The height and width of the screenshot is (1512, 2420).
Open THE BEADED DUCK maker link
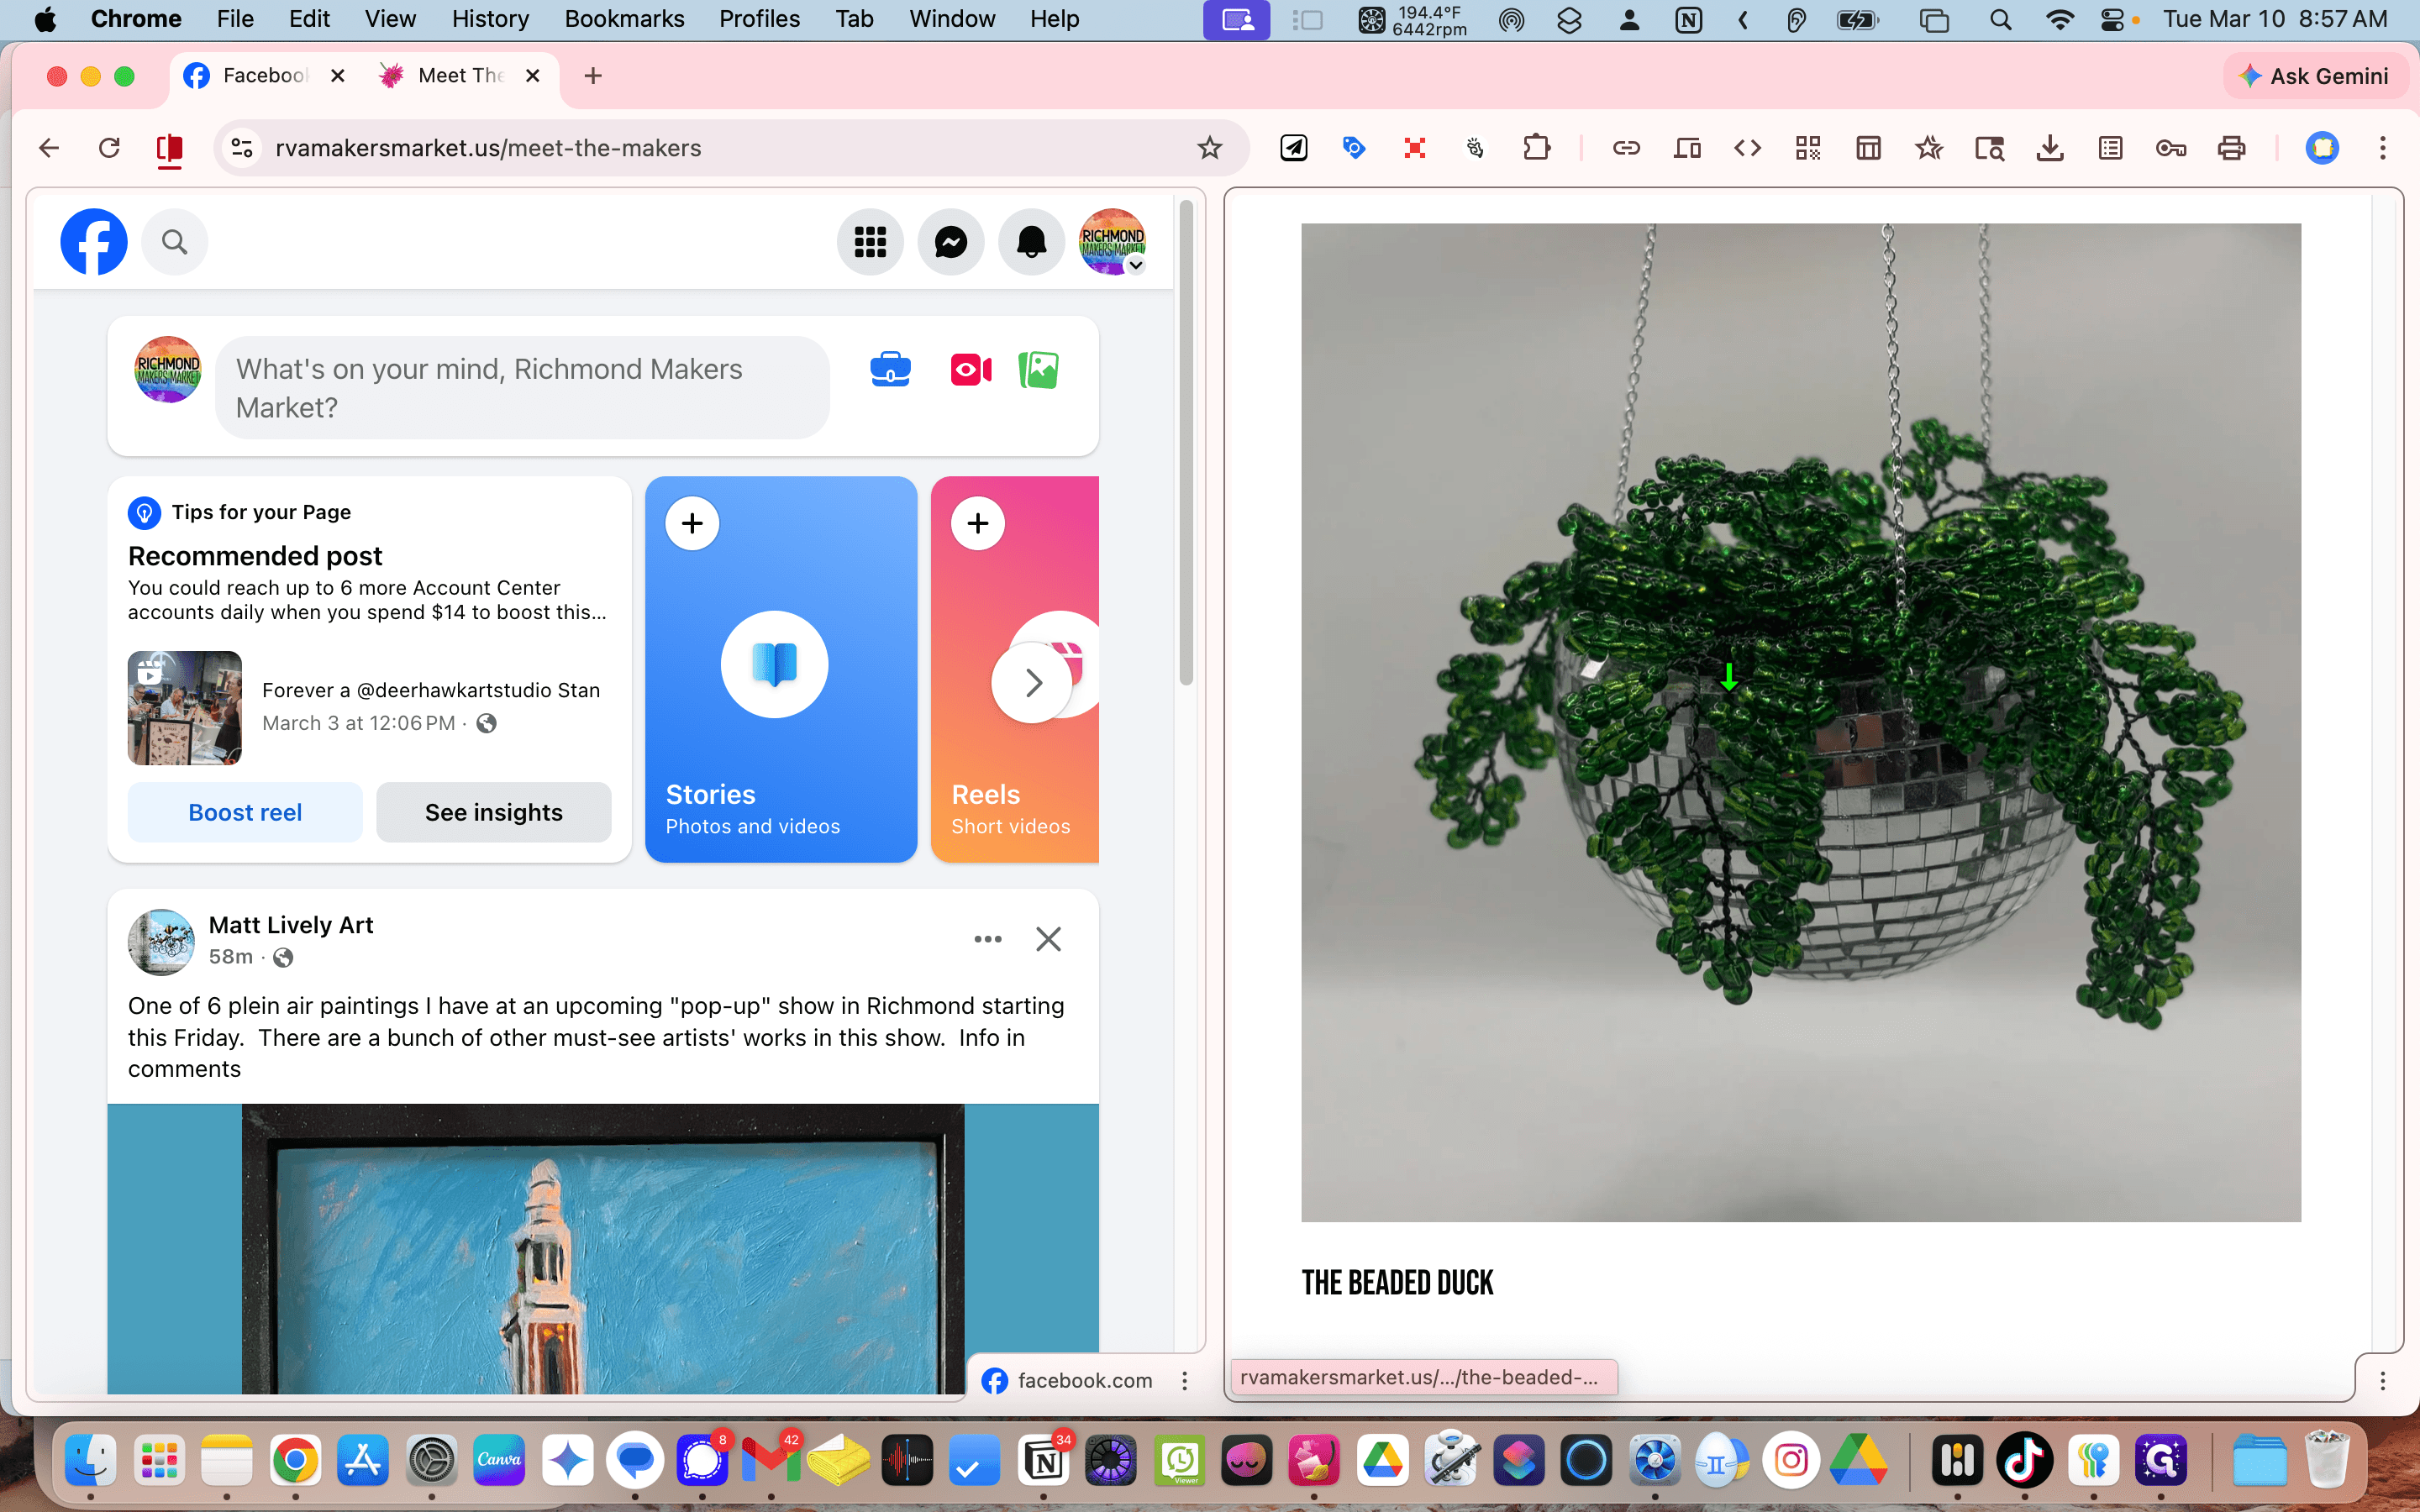click(1397, 1283)
